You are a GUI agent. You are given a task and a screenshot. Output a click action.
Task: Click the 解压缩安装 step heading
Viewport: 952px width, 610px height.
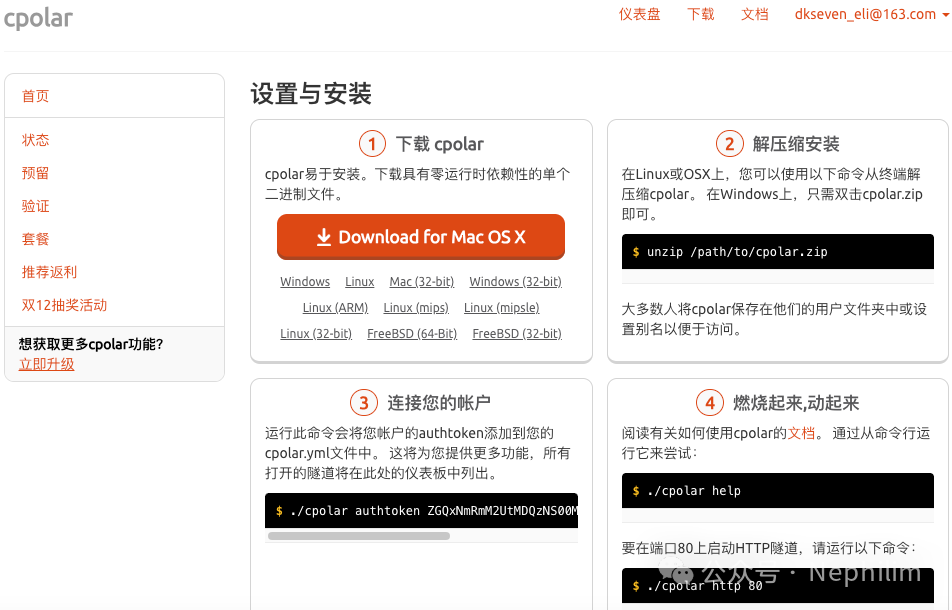coord(795,144)
